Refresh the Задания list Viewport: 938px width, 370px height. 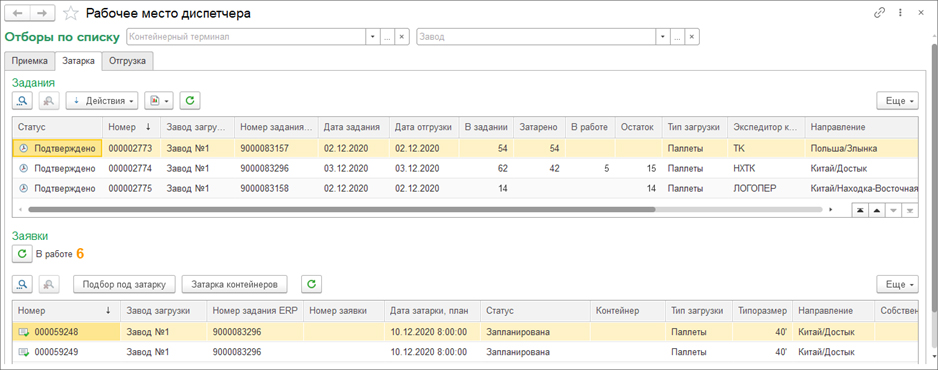click(x=190, y=101)
